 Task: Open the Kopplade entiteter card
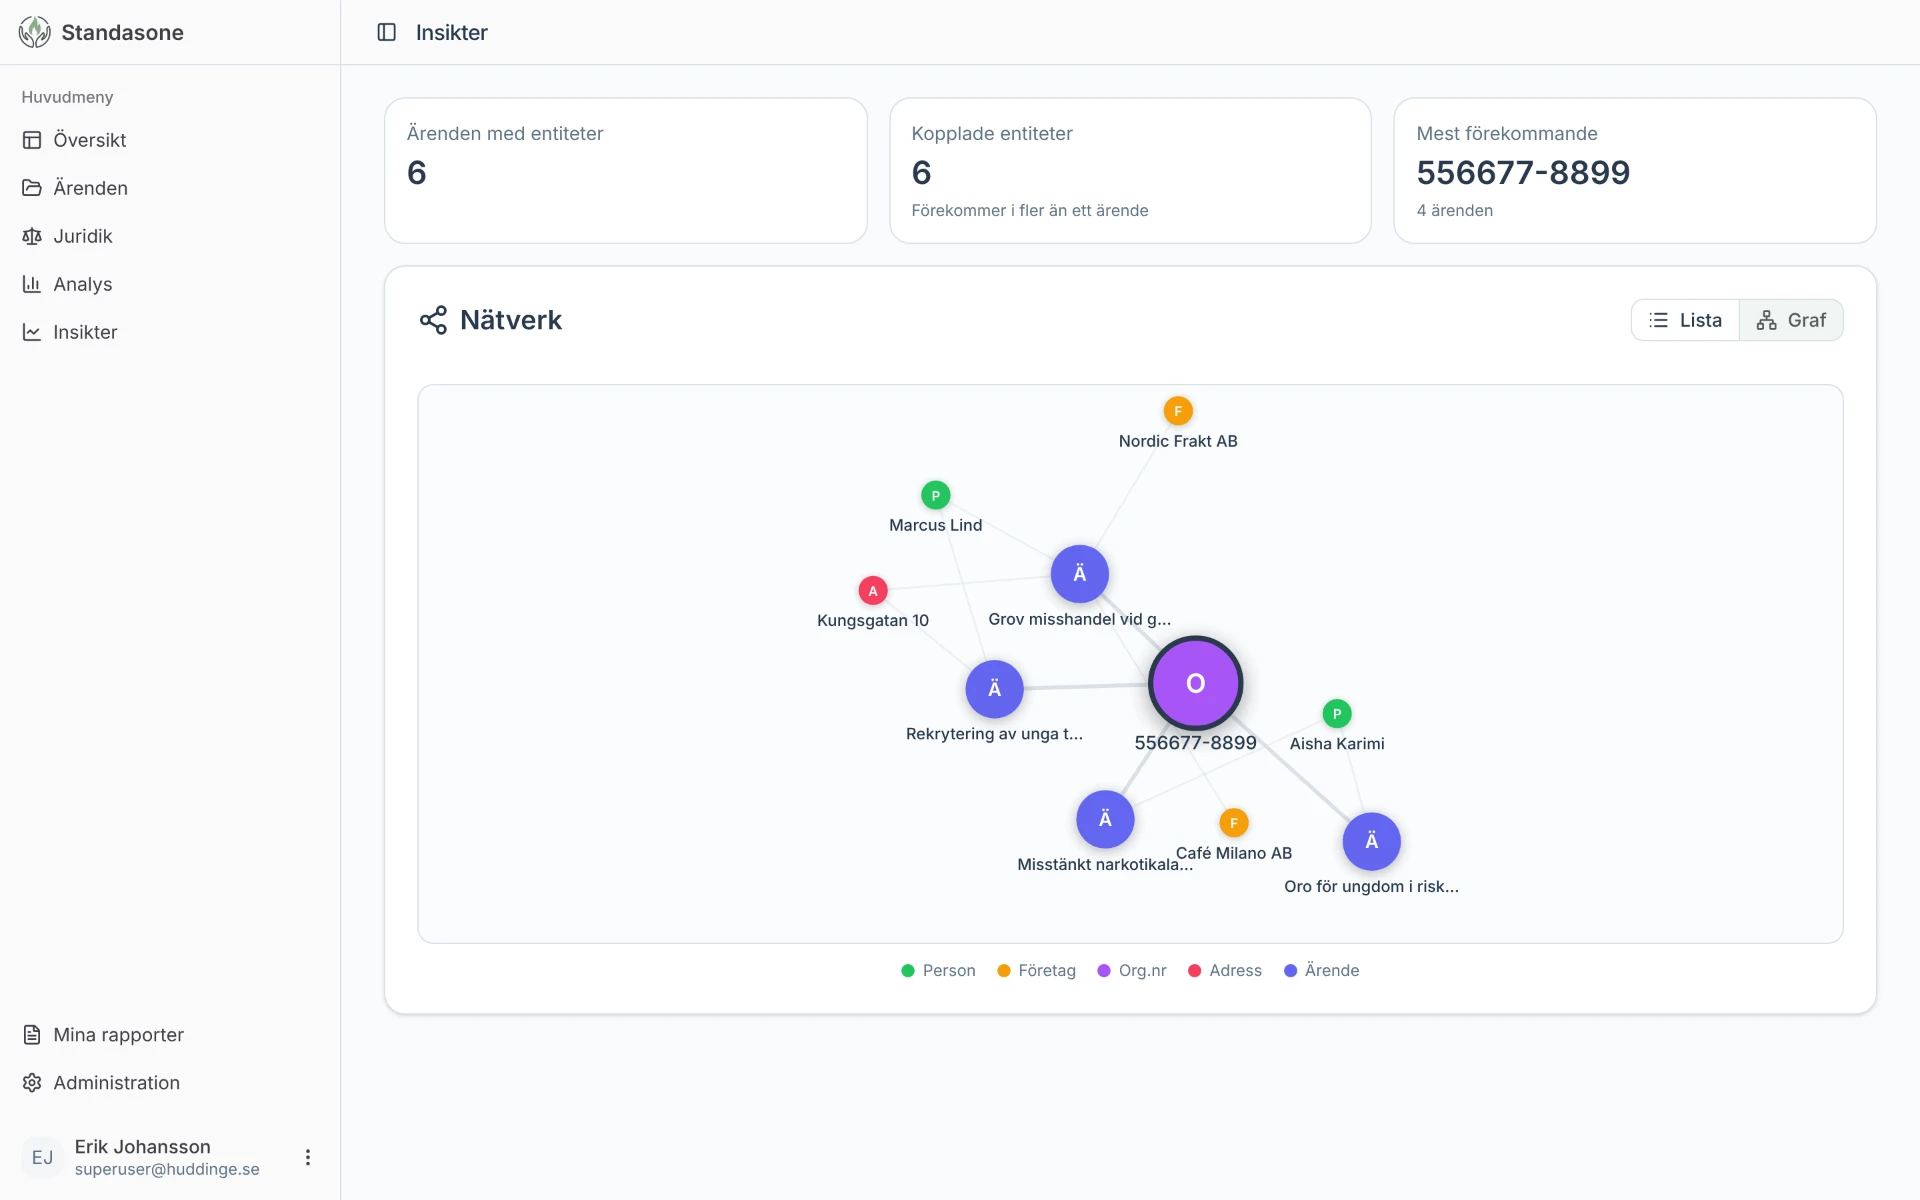pos(1130,170)
